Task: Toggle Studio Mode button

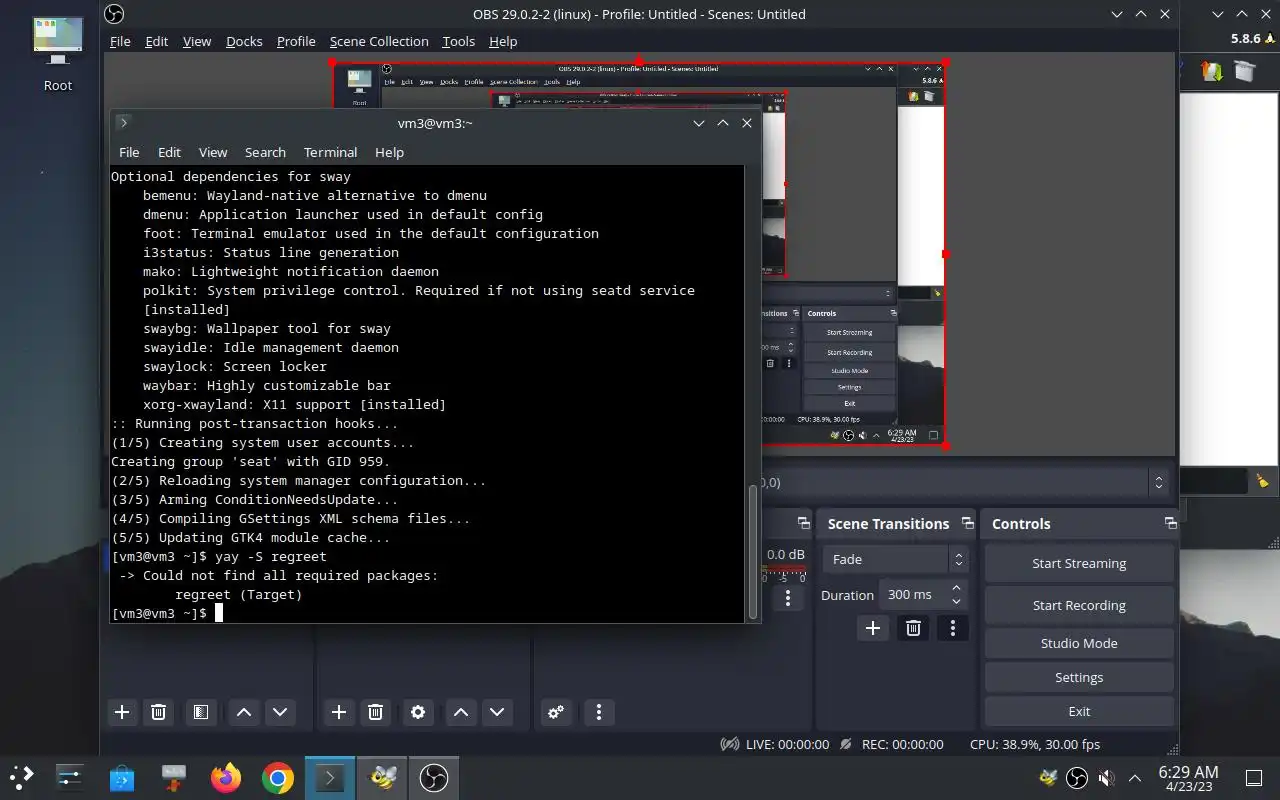Action: tap(1079, 643)
